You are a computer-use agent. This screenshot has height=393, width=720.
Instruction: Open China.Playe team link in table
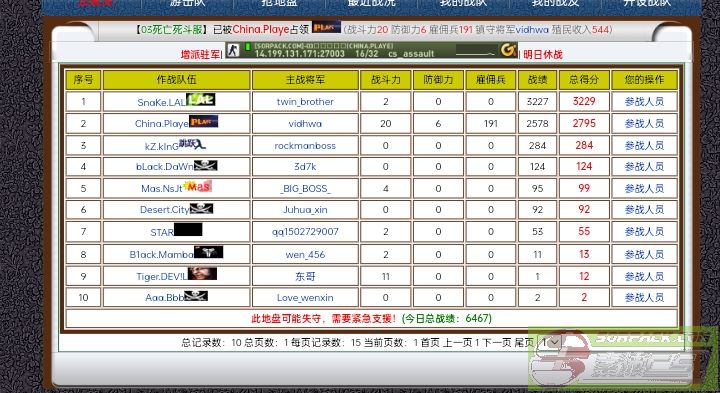point(162,124)
